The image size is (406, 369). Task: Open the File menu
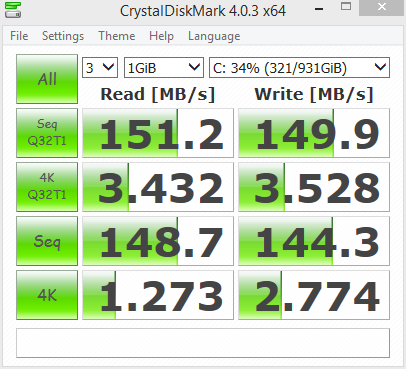point(19,36)
